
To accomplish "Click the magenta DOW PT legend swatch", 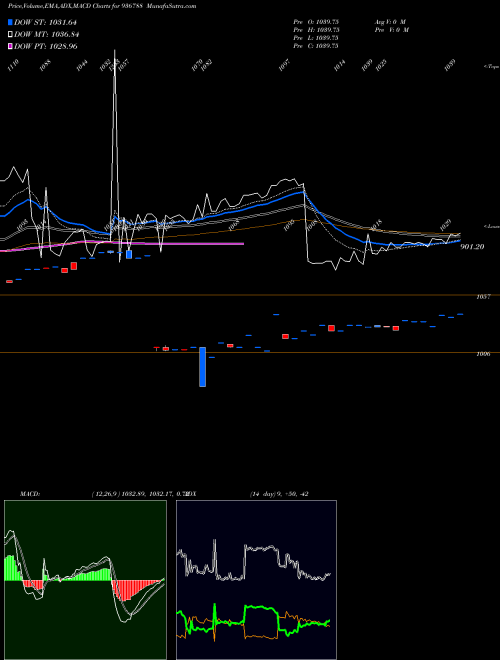I will (x=10, y=46).
